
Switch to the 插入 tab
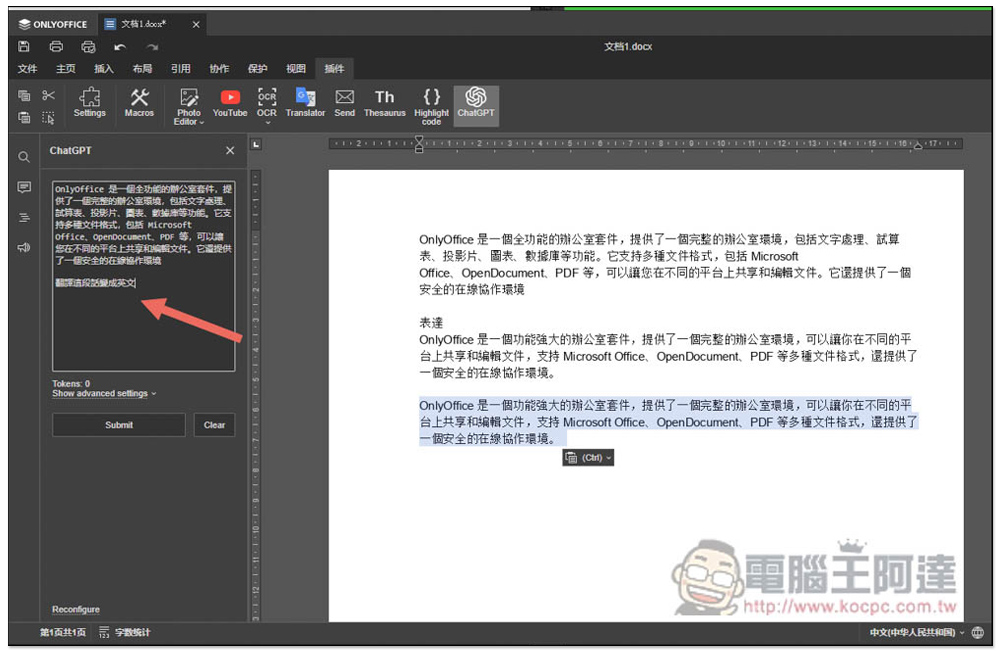pos(104,68)
